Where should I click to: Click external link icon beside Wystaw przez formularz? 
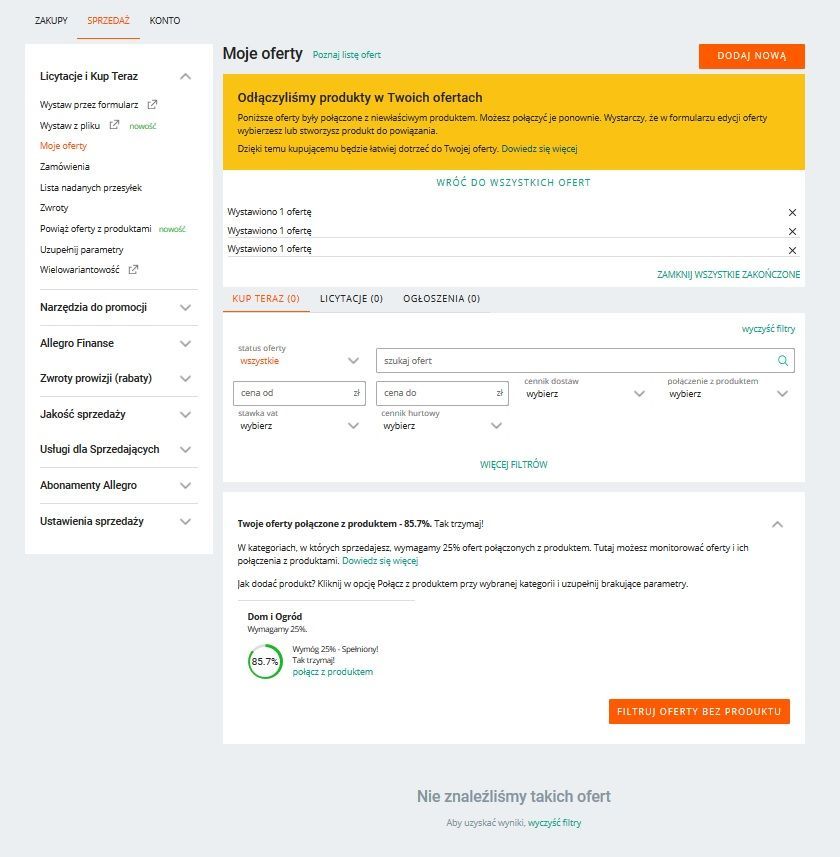tap(152, 104)
